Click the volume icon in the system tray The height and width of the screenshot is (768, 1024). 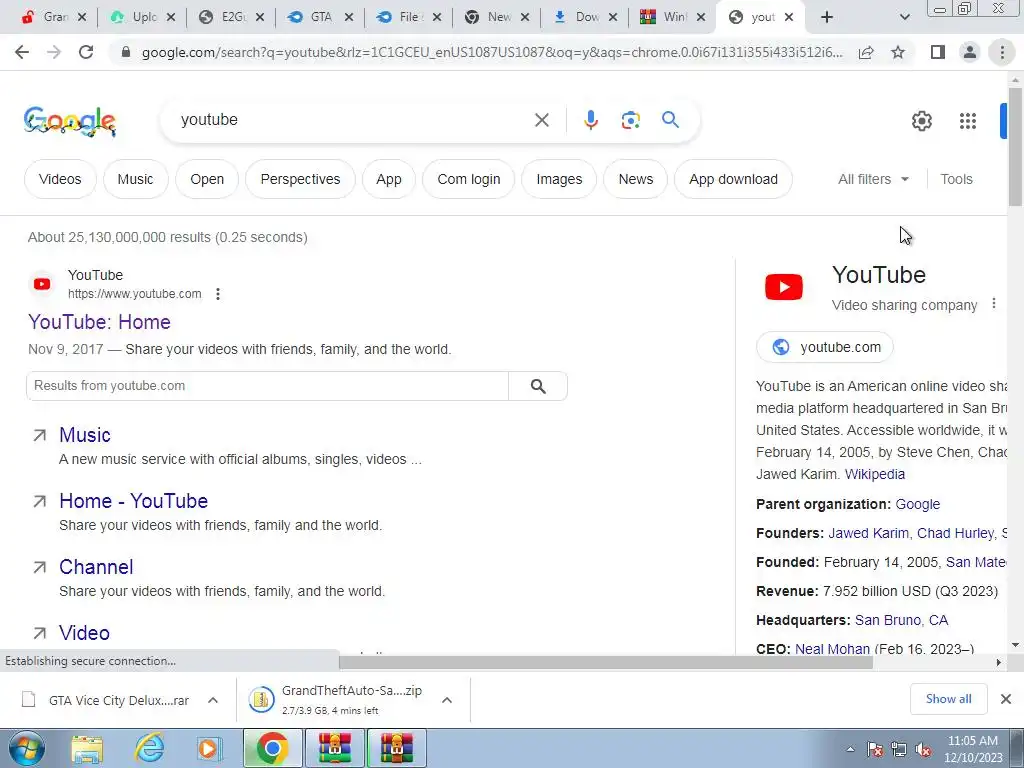[923, 750]
